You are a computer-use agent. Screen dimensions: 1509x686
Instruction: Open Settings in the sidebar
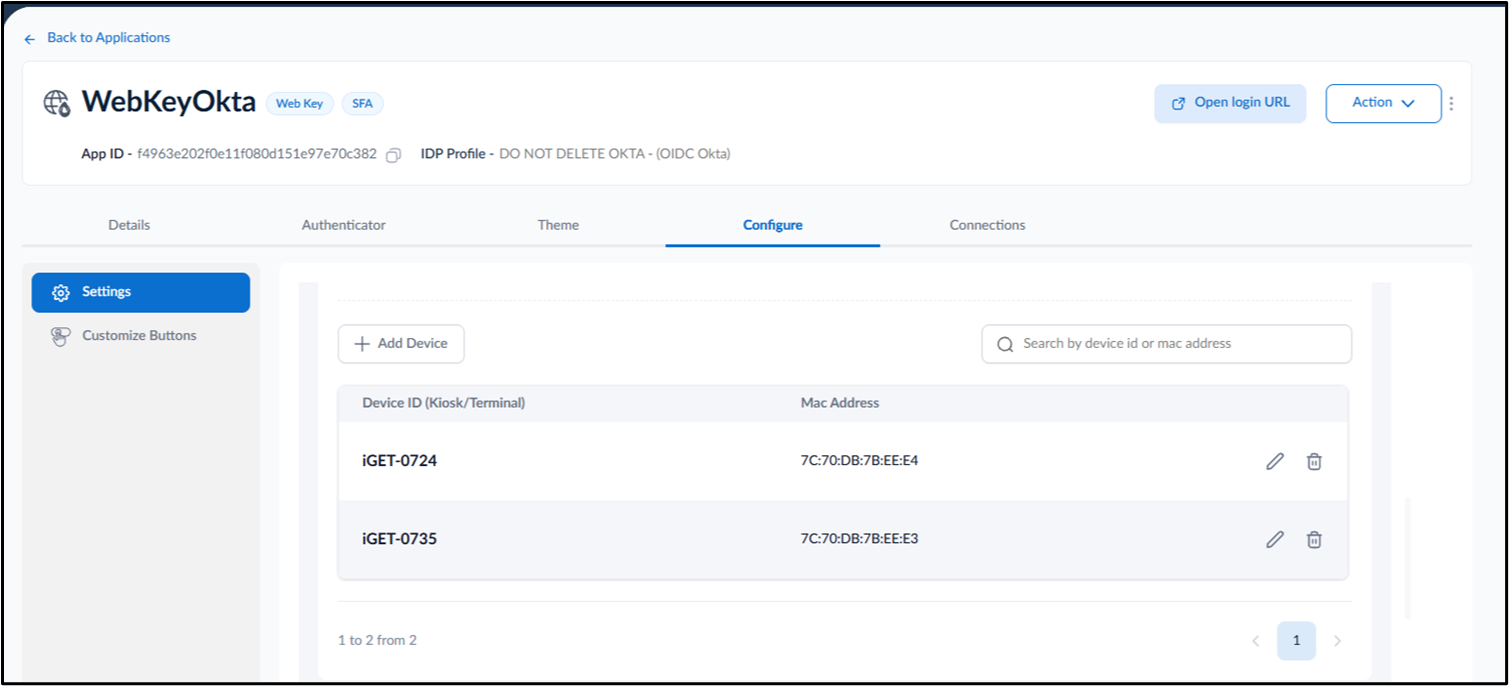point(141,292)
